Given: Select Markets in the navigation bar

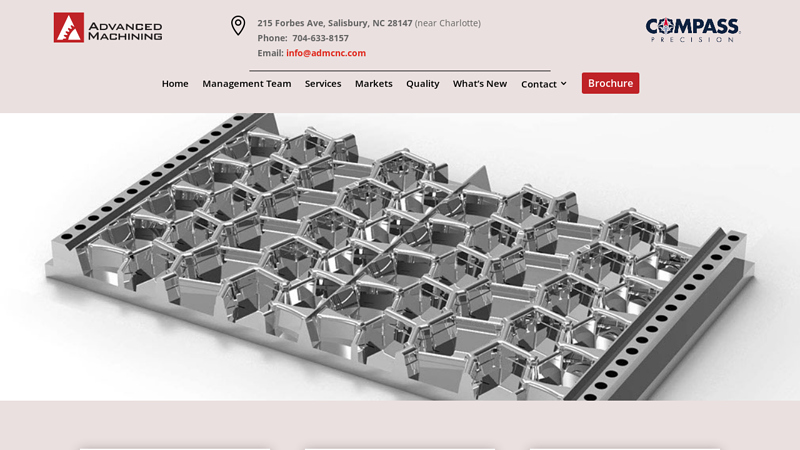Looking at the screenshot, I should click(374, 84).
